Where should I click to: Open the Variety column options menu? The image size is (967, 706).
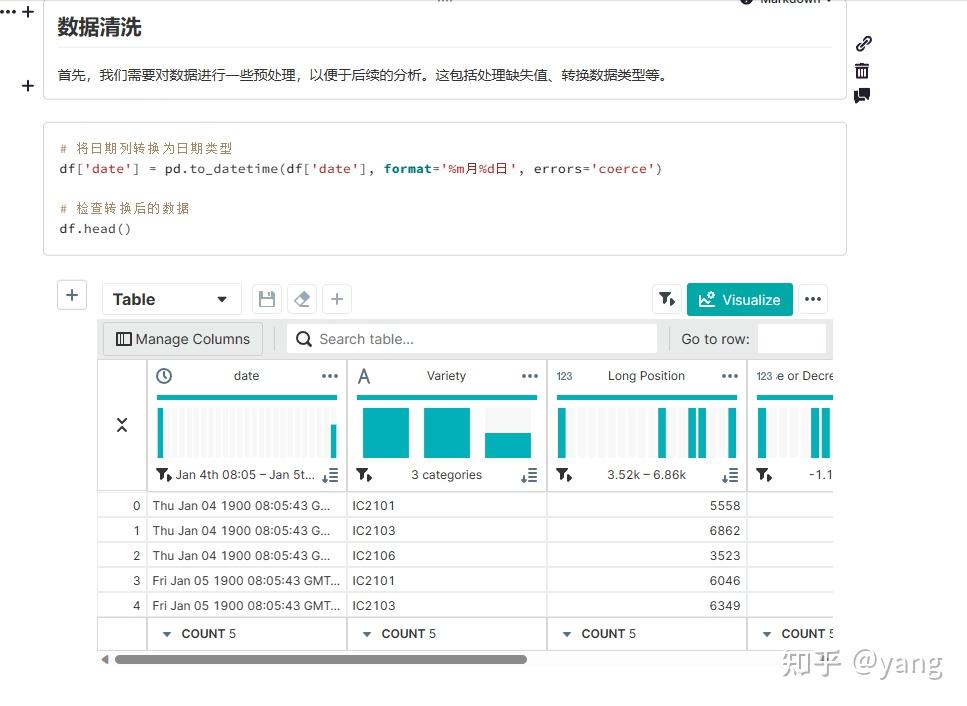click(529, 375)
